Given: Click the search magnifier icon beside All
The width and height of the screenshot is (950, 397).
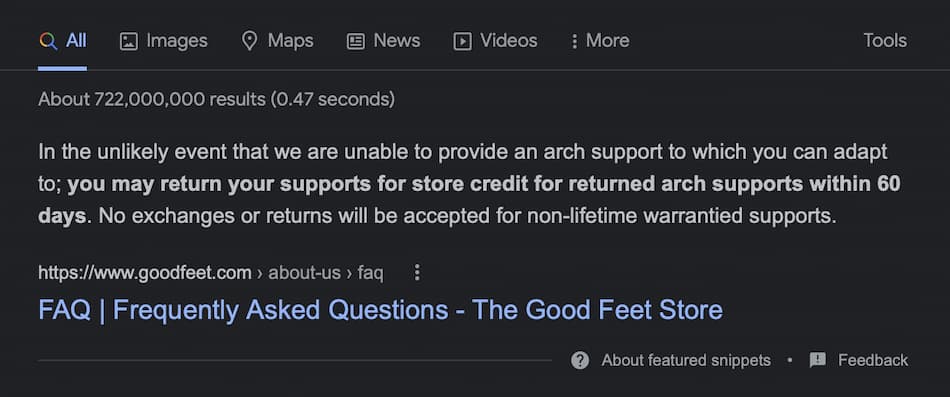Looking at the screenshot, I should (x=48, y=41).
